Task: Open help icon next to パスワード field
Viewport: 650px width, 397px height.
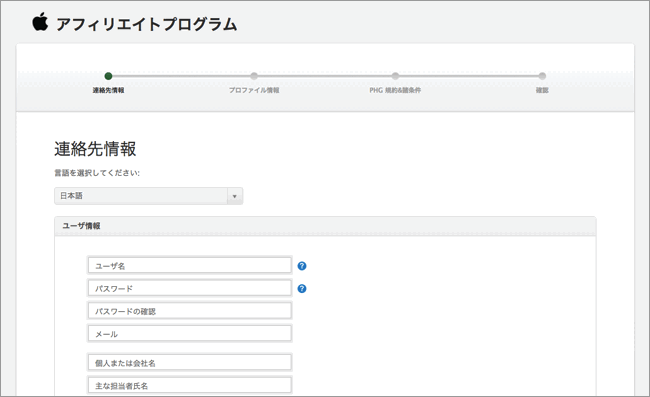Action: pyautogui.click(x=302, y=289)
